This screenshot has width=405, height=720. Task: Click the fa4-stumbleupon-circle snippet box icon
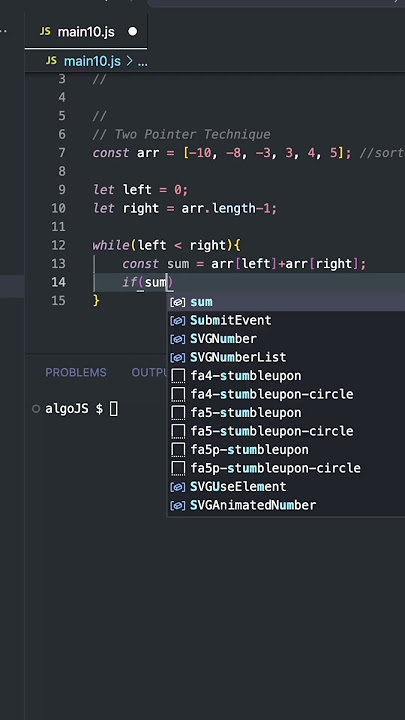tap(178, 394)
